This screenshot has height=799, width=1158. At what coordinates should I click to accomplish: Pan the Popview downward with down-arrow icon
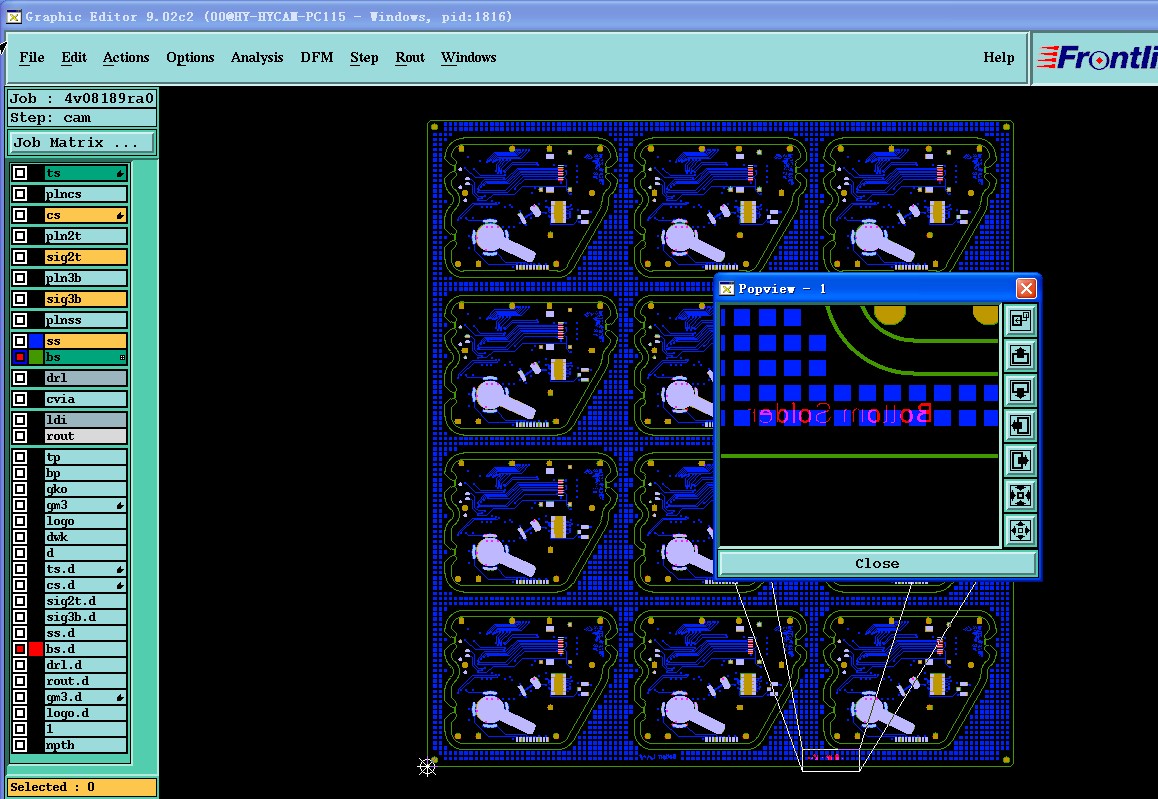[1020, 390]
